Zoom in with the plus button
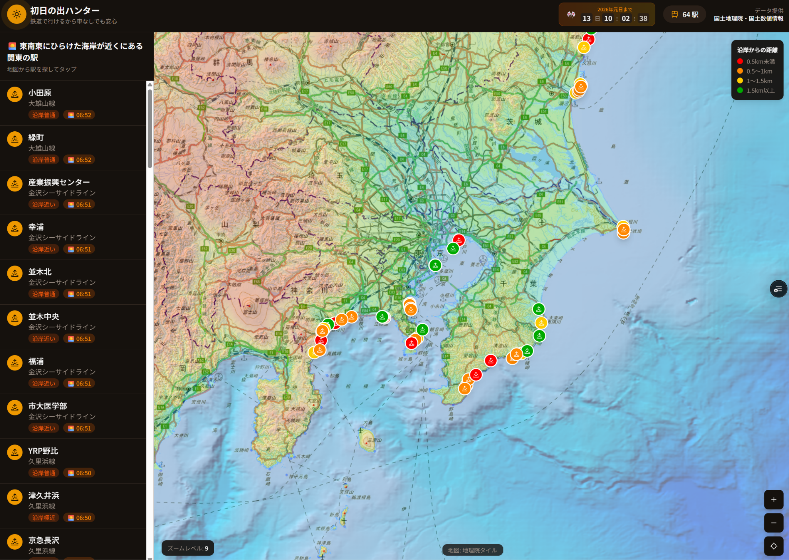The width and height of the screenshot is (789, 560). click(x=773, y=499)
